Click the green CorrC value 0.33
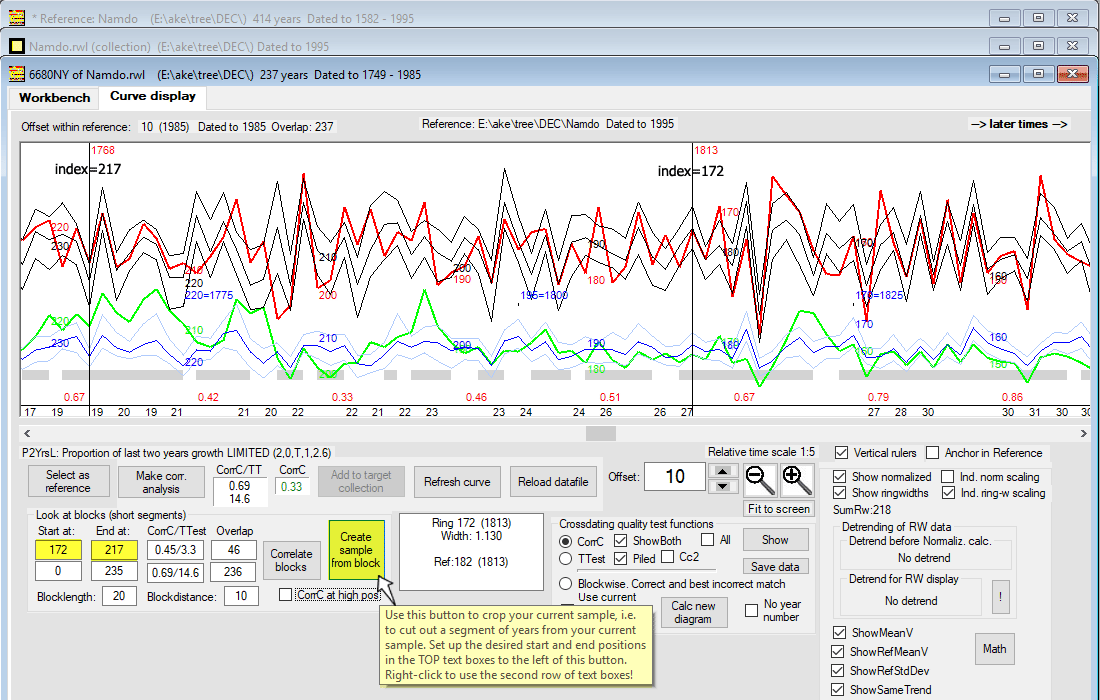The width and height of the screenshot is (1100, 700). tap(291, 487)
